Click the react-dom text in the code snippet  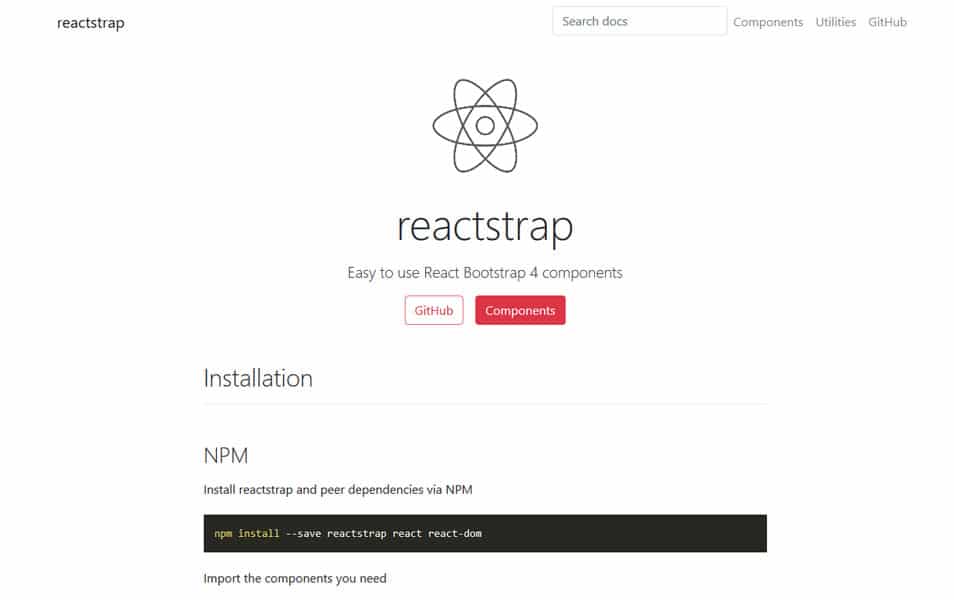(x=459, y=533)
